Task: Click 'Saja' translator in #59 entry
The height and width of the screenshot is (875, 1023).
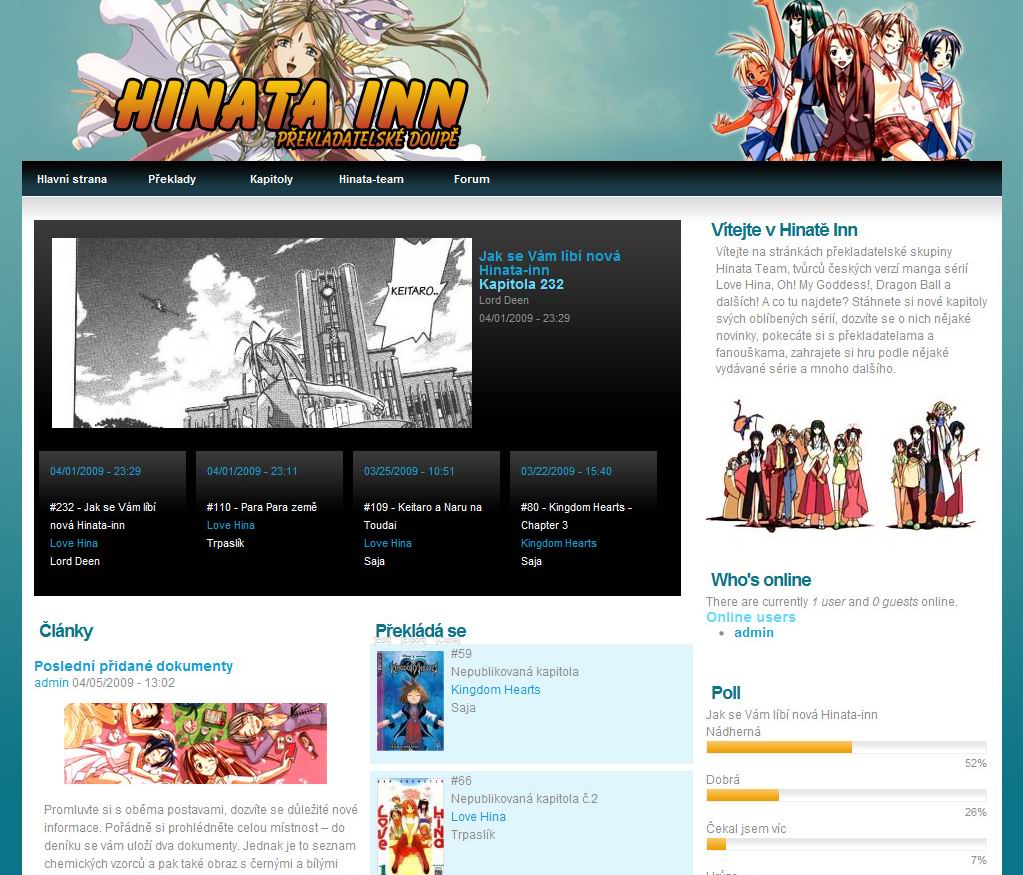Action: coord(463,707)
